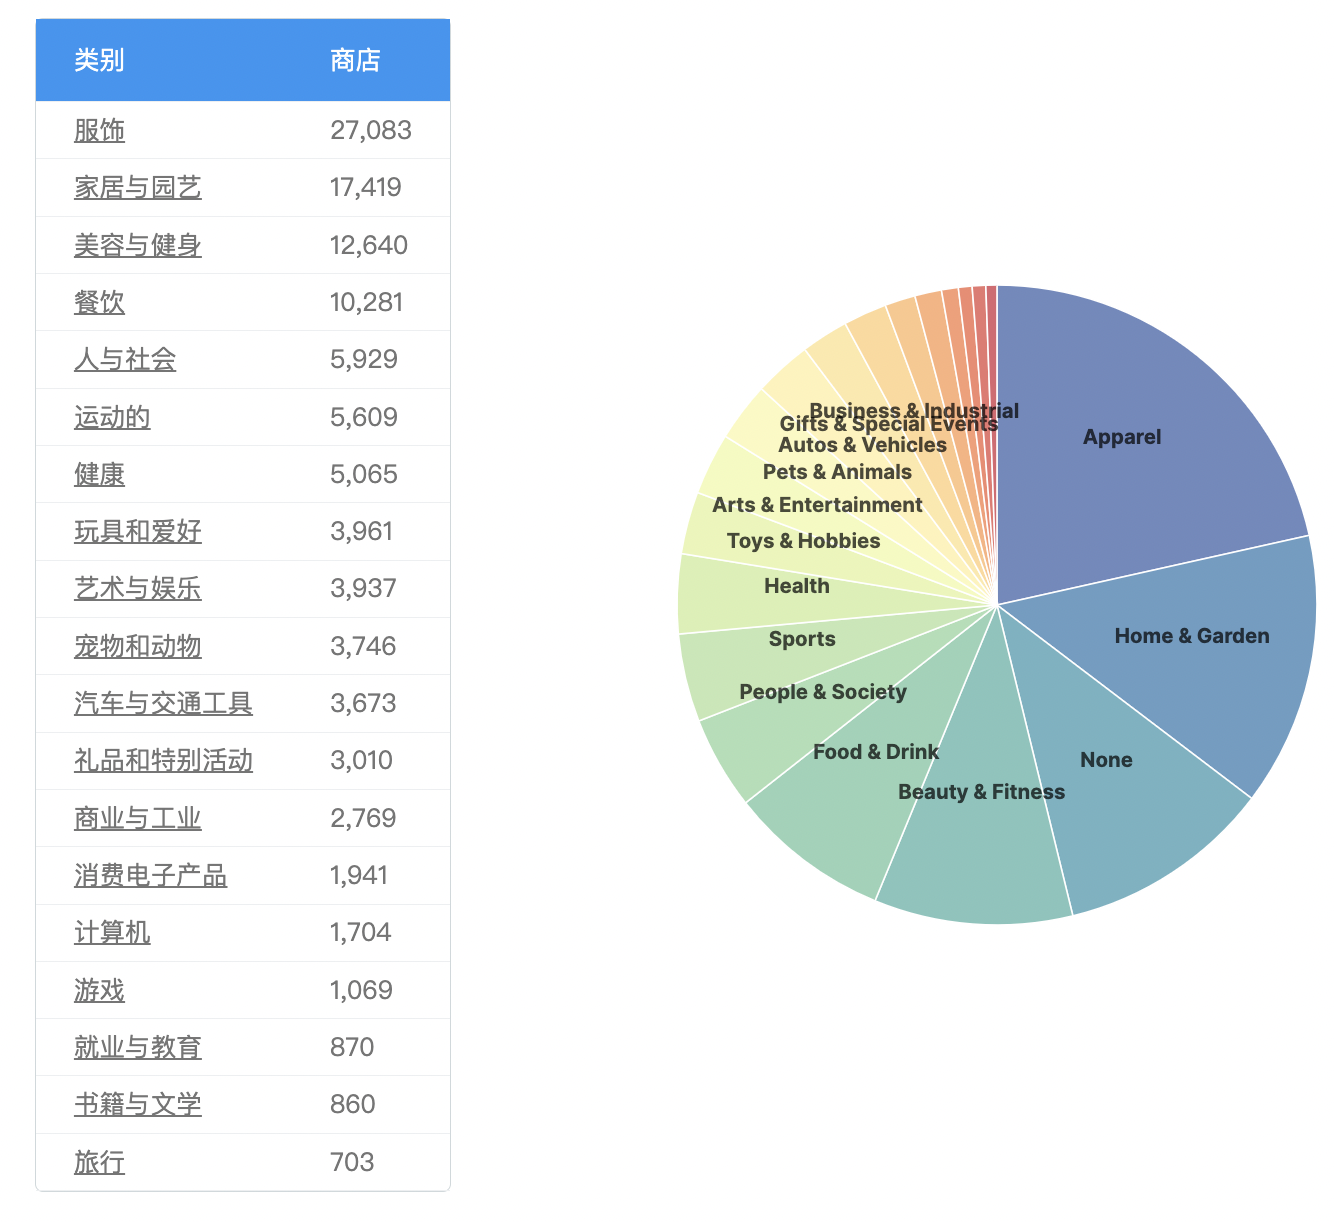
Task: Select the store count 3,673
Action: click(363, 703)
